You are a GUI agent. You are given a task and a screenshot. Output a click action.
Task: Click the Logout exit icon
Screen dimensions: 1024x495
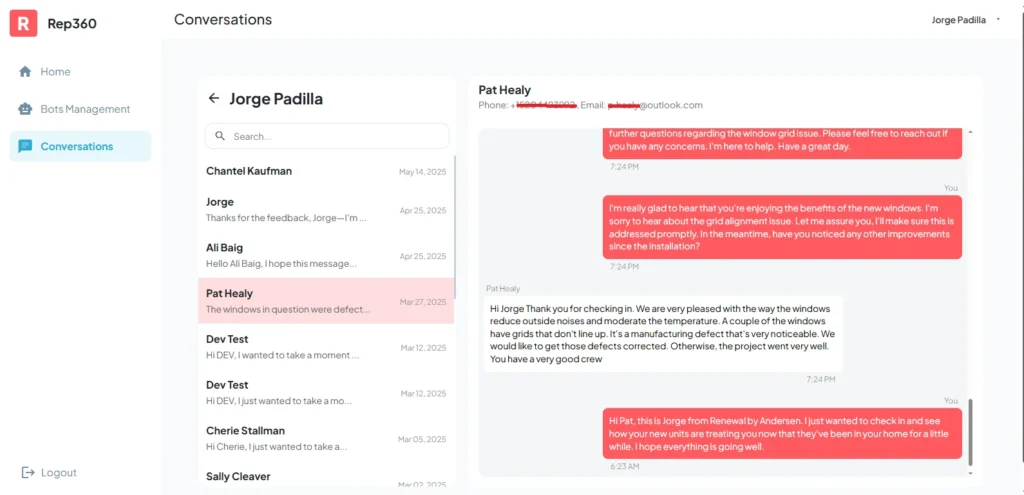click(28, 473)
